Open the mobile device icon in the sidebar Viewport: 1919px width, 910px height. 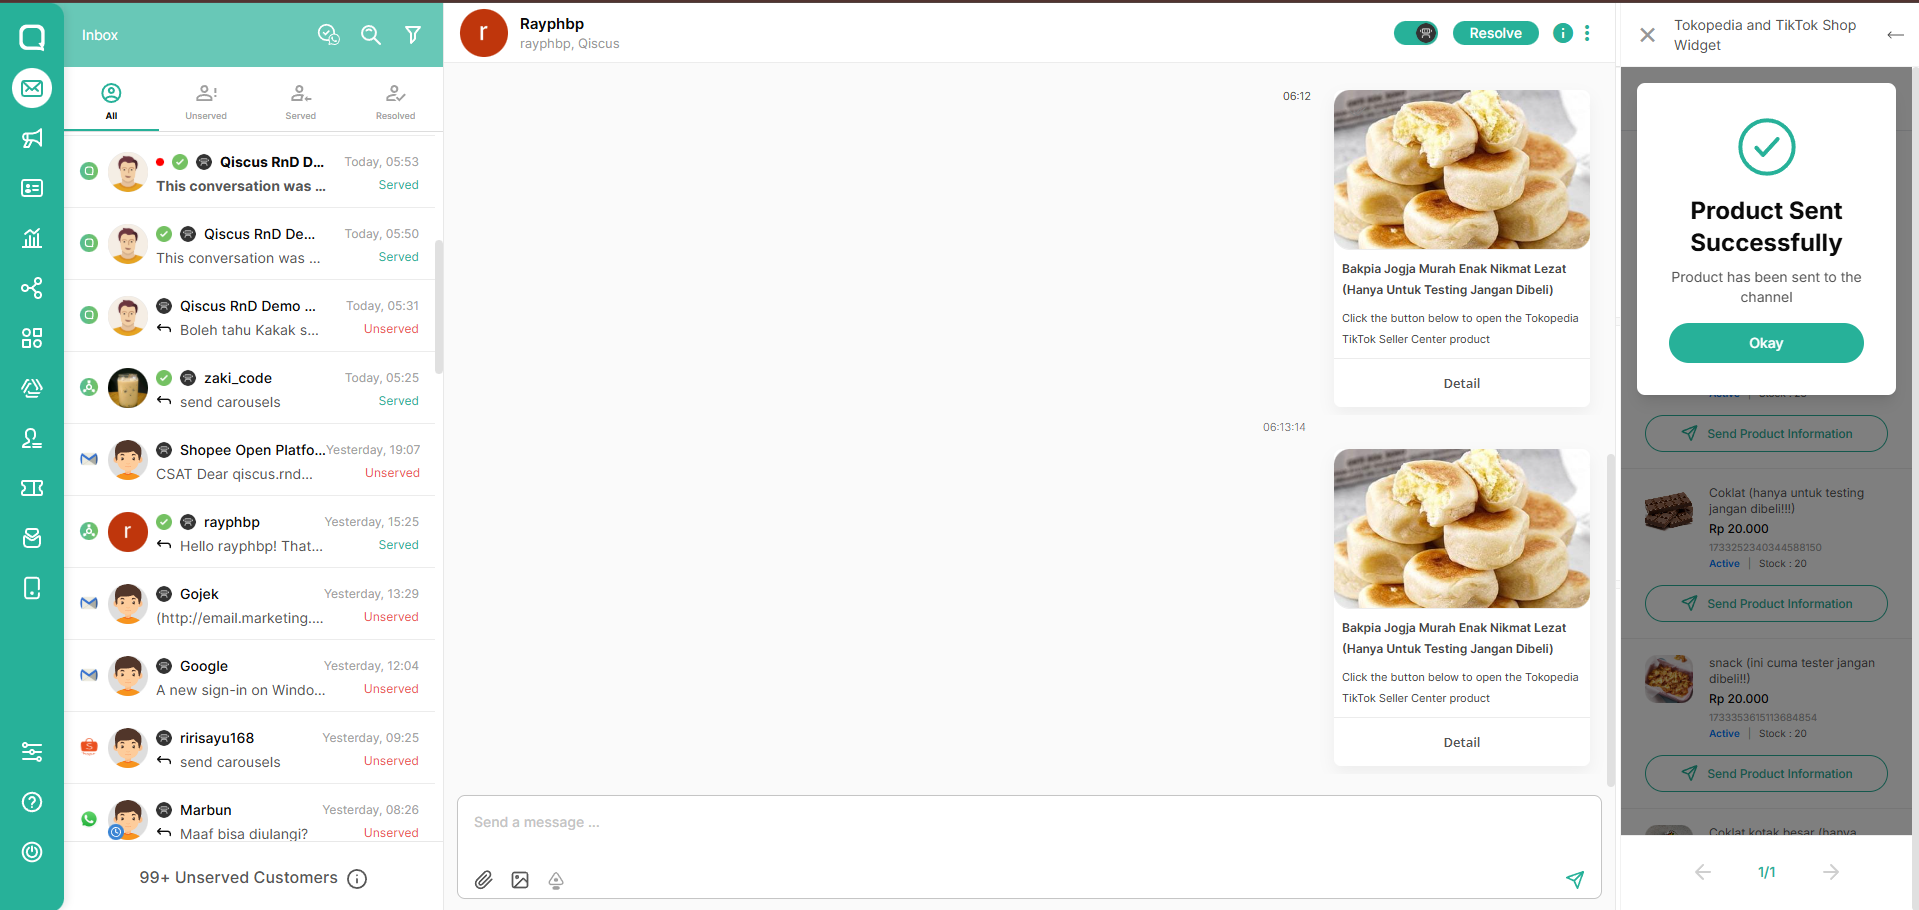[x=32, y=588]
